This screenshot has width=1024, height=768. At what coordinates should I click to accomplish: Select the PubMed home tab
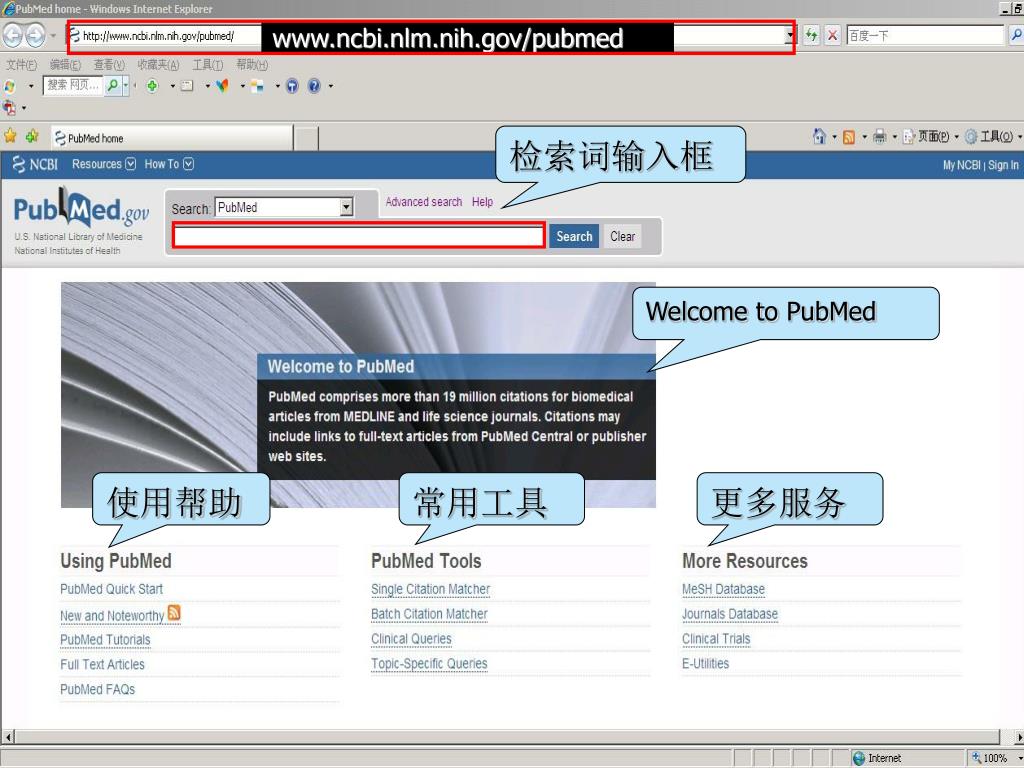coord(172,138)
